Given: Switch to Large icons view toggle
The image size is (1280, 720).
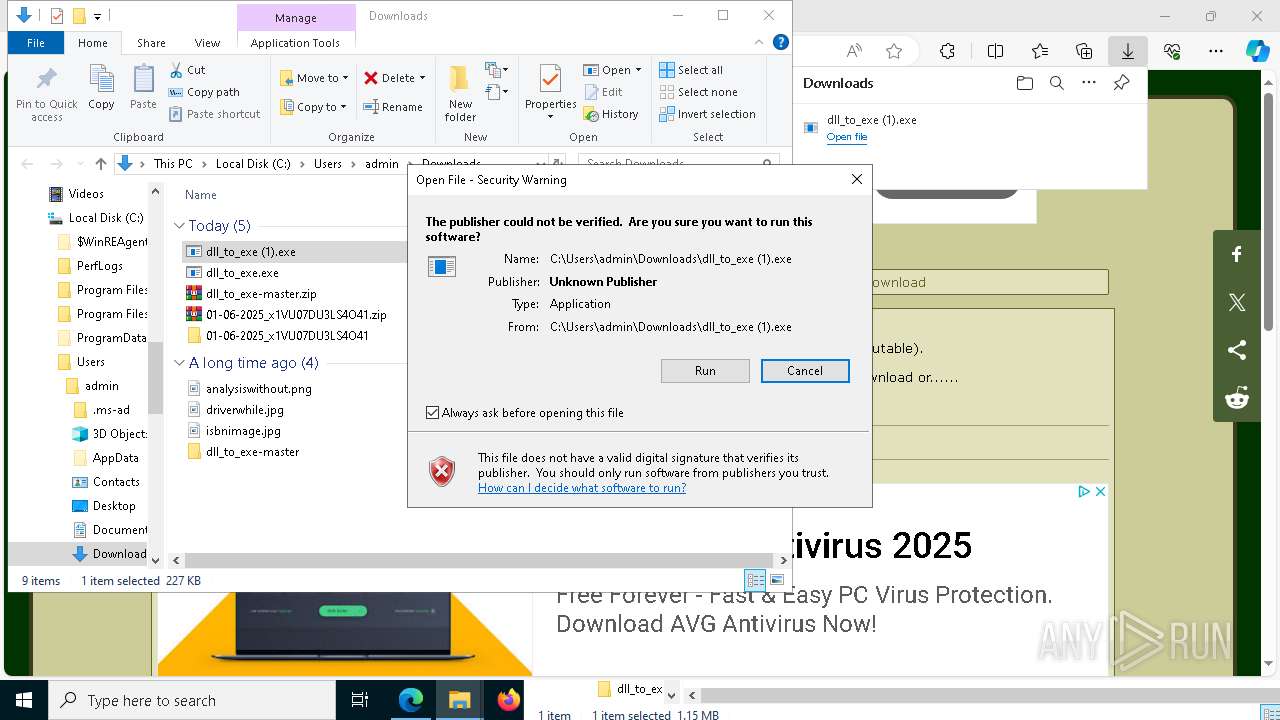Looking at the screenshot, I should 777,580.
